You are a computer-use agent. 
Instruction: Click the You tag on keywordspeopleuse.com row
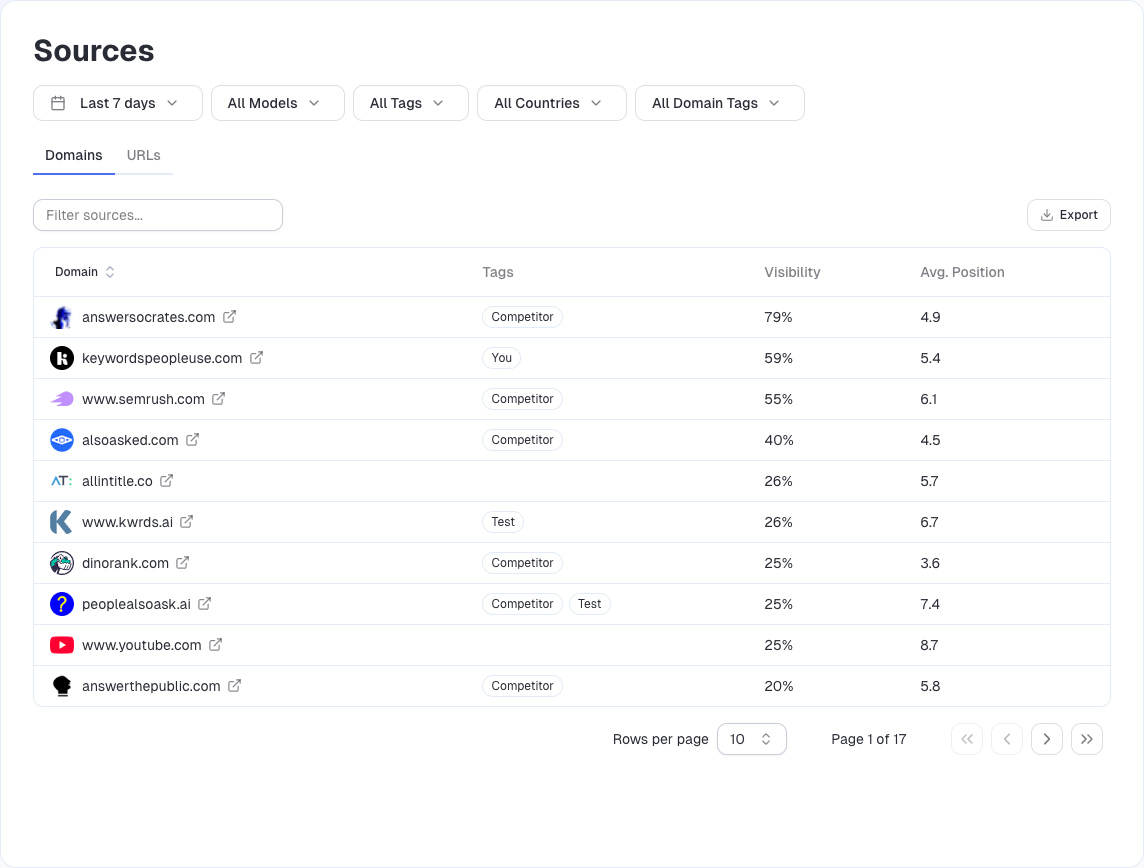(x=501, y=358)
